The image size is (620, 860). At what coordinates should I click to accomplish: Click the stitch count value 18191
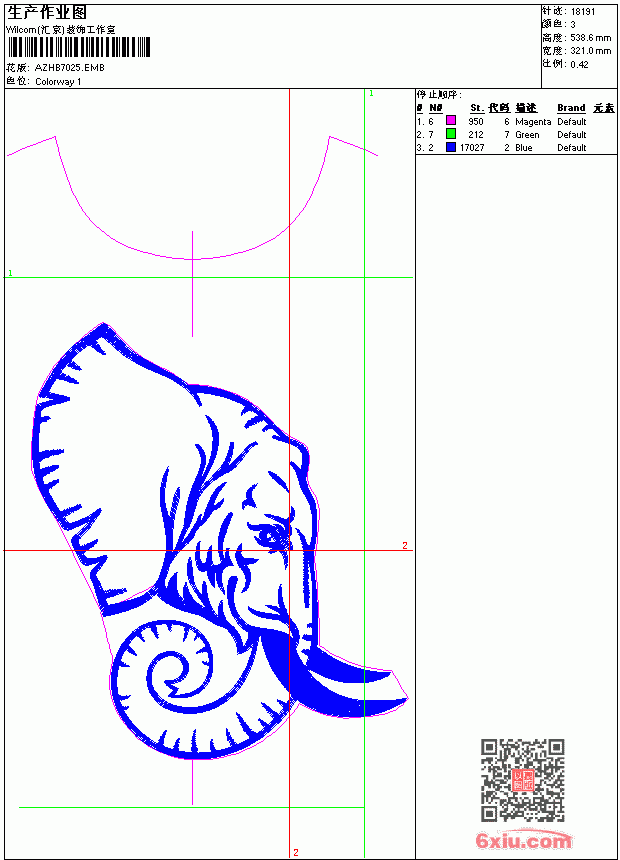coord(583,12)
